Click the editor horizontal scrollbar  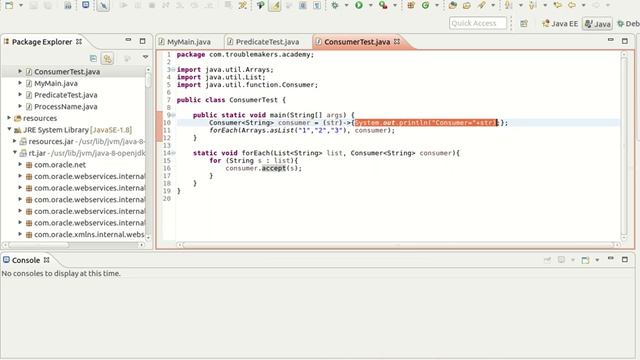[x=398, y=245]
